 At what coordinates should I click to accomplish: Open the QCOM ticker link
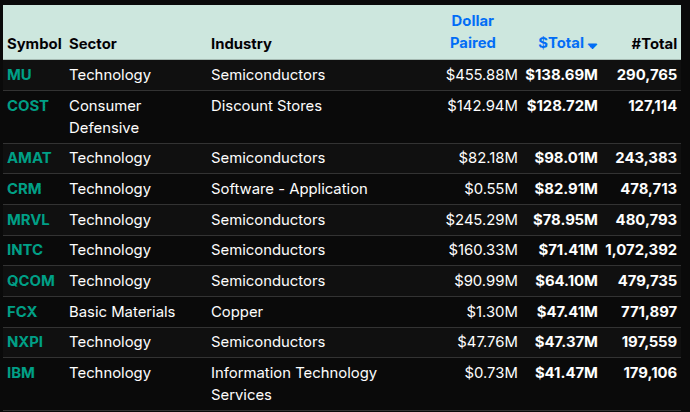pyautogui.click(x=30, y=281)
